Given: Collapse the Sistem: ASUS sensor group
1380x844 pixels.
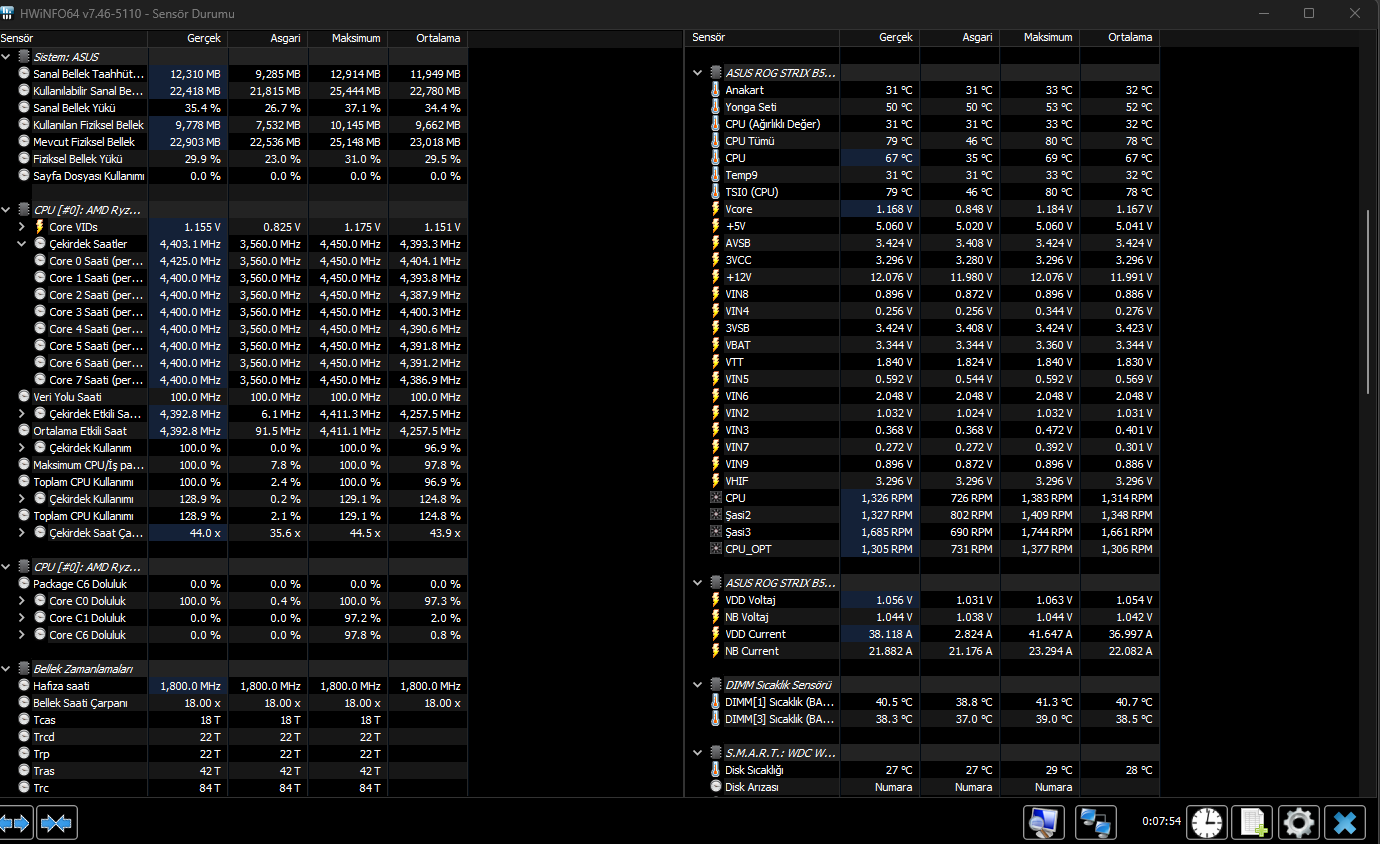Looking at the screenshot, I should 7,57.
